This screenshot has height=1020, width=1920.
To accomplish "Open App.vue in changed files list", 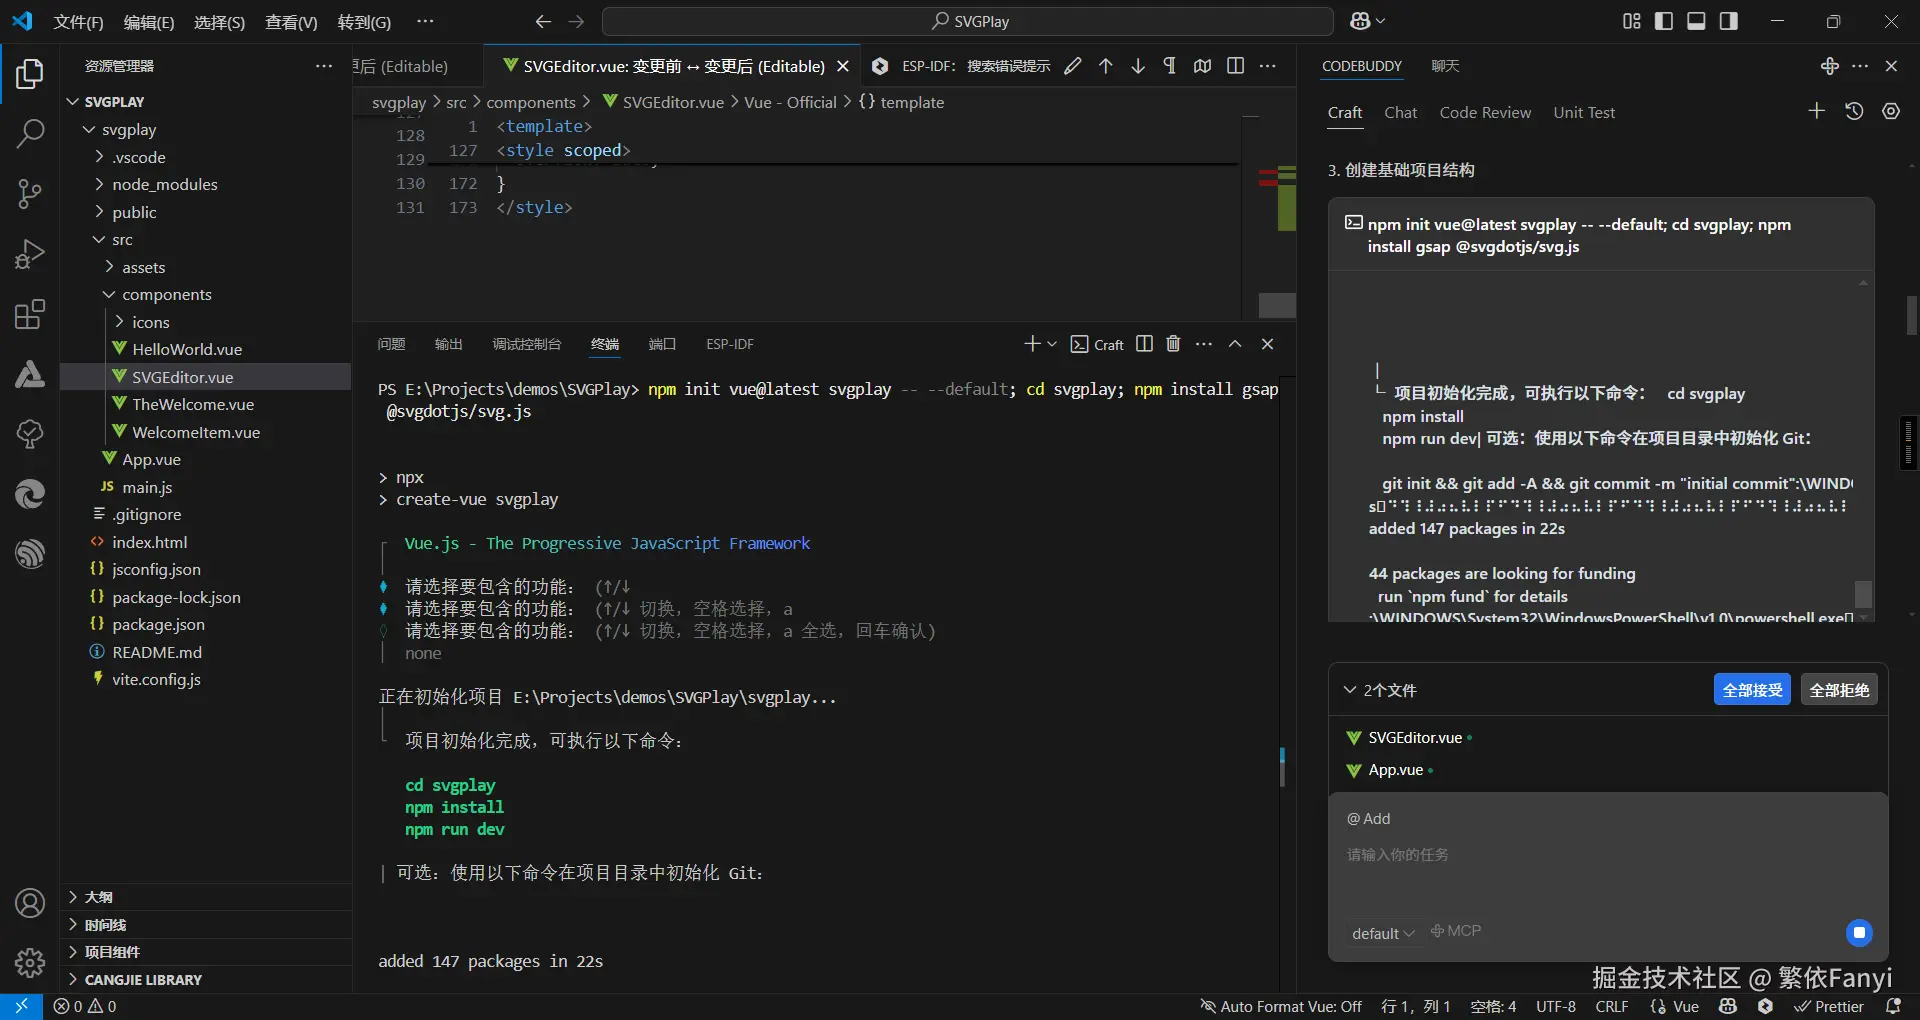I will click(x=1396, y=770).
